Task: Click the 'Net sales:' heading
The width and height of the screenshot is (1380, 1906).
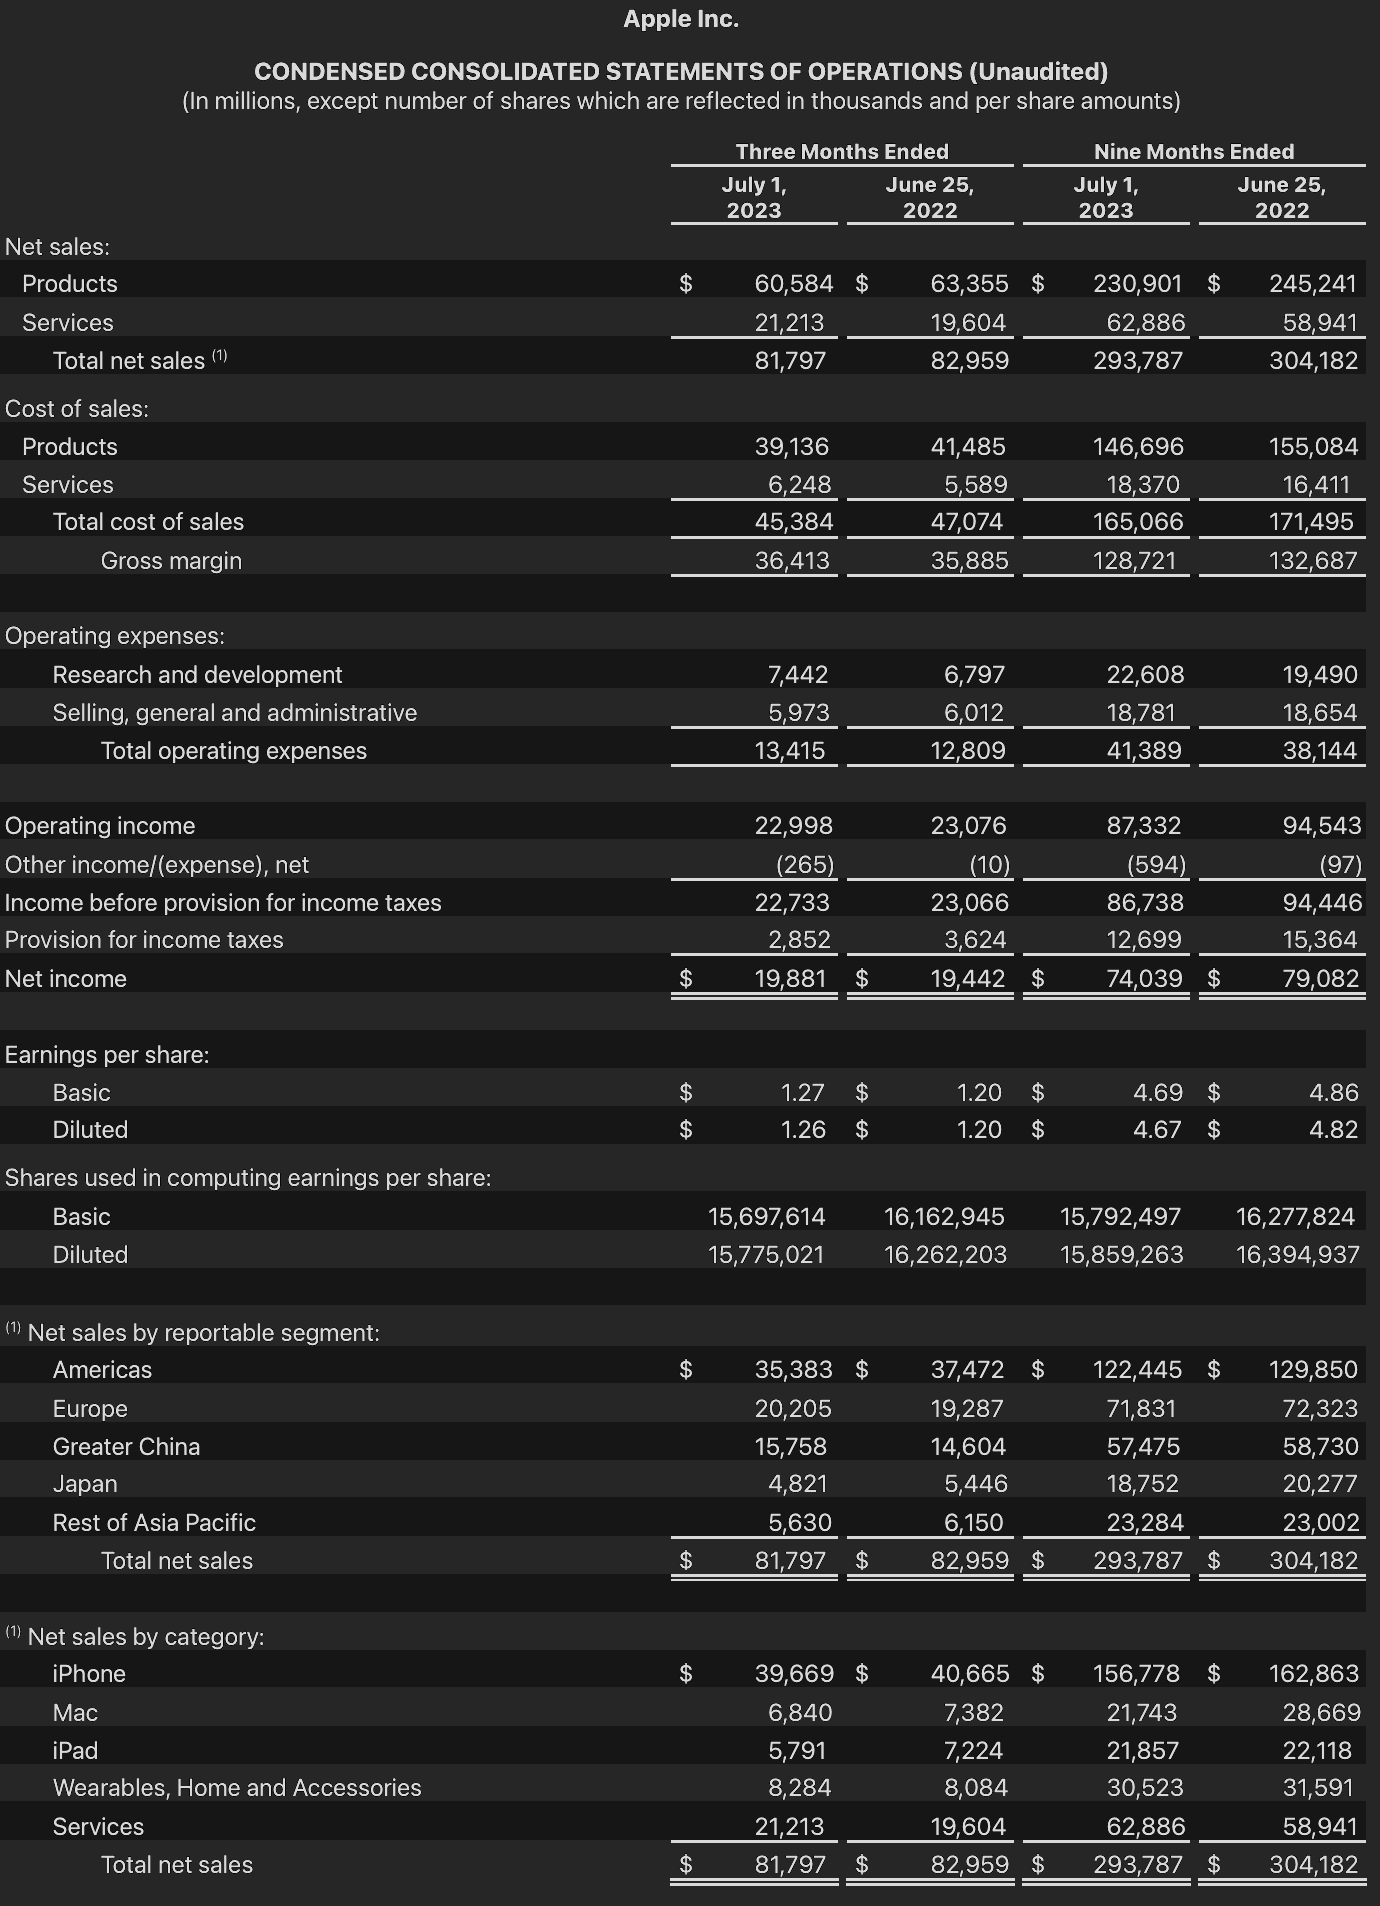Action: click(57, 247)
